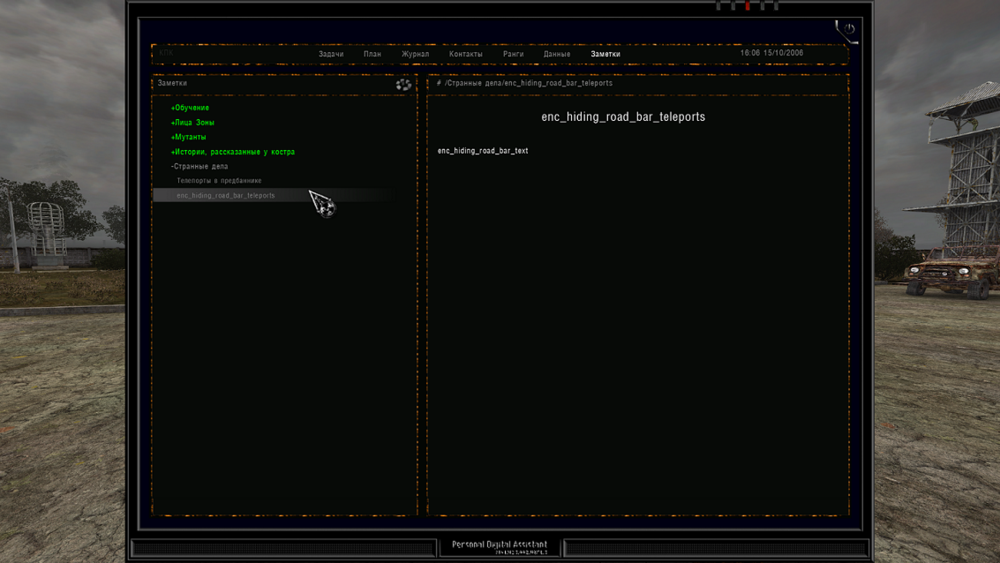Open the Задачи tab
This screenshot has height=563, width=1000.
click(331, 54)
